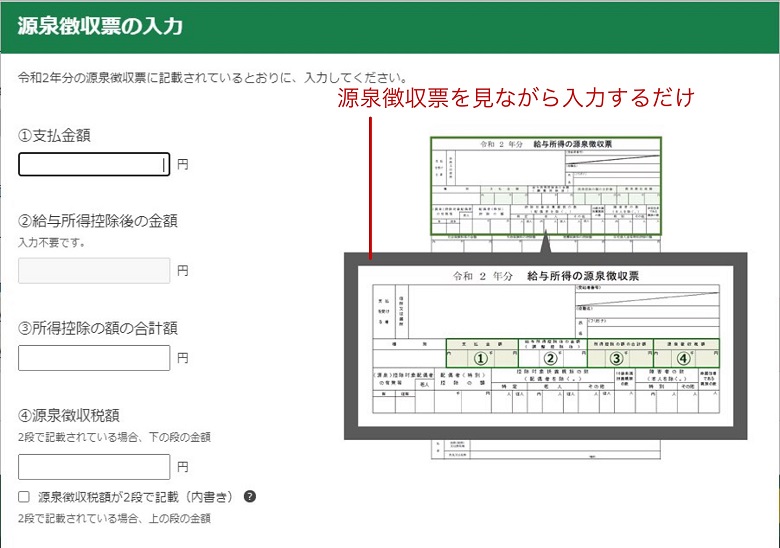Screen dimensions: 780x548
Task: Click circled number ② on sample slip
Action: point(551,357)
